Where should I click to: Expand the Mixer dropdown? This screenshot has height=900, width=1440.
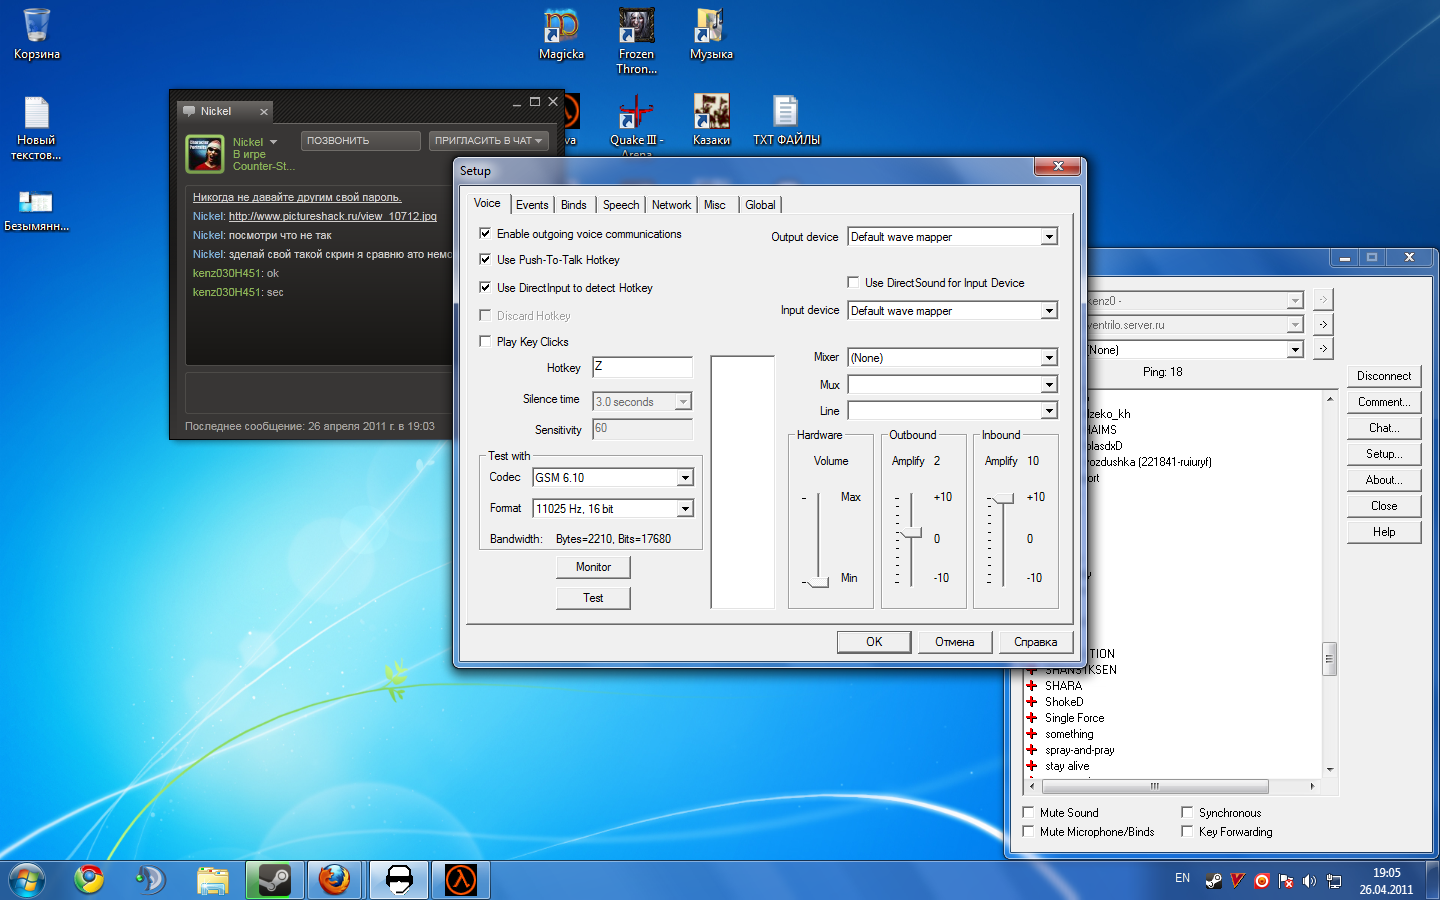[x=1049, y=358]
